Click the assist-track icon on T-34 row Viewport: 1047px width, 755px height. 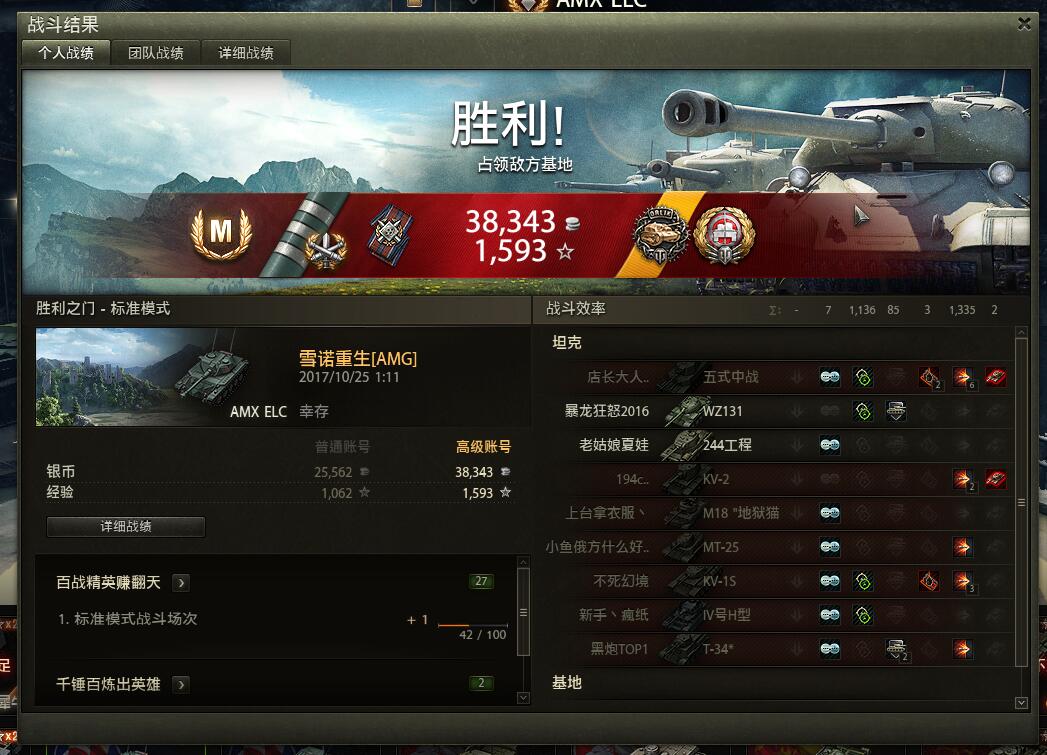click(x=896, y=648)
